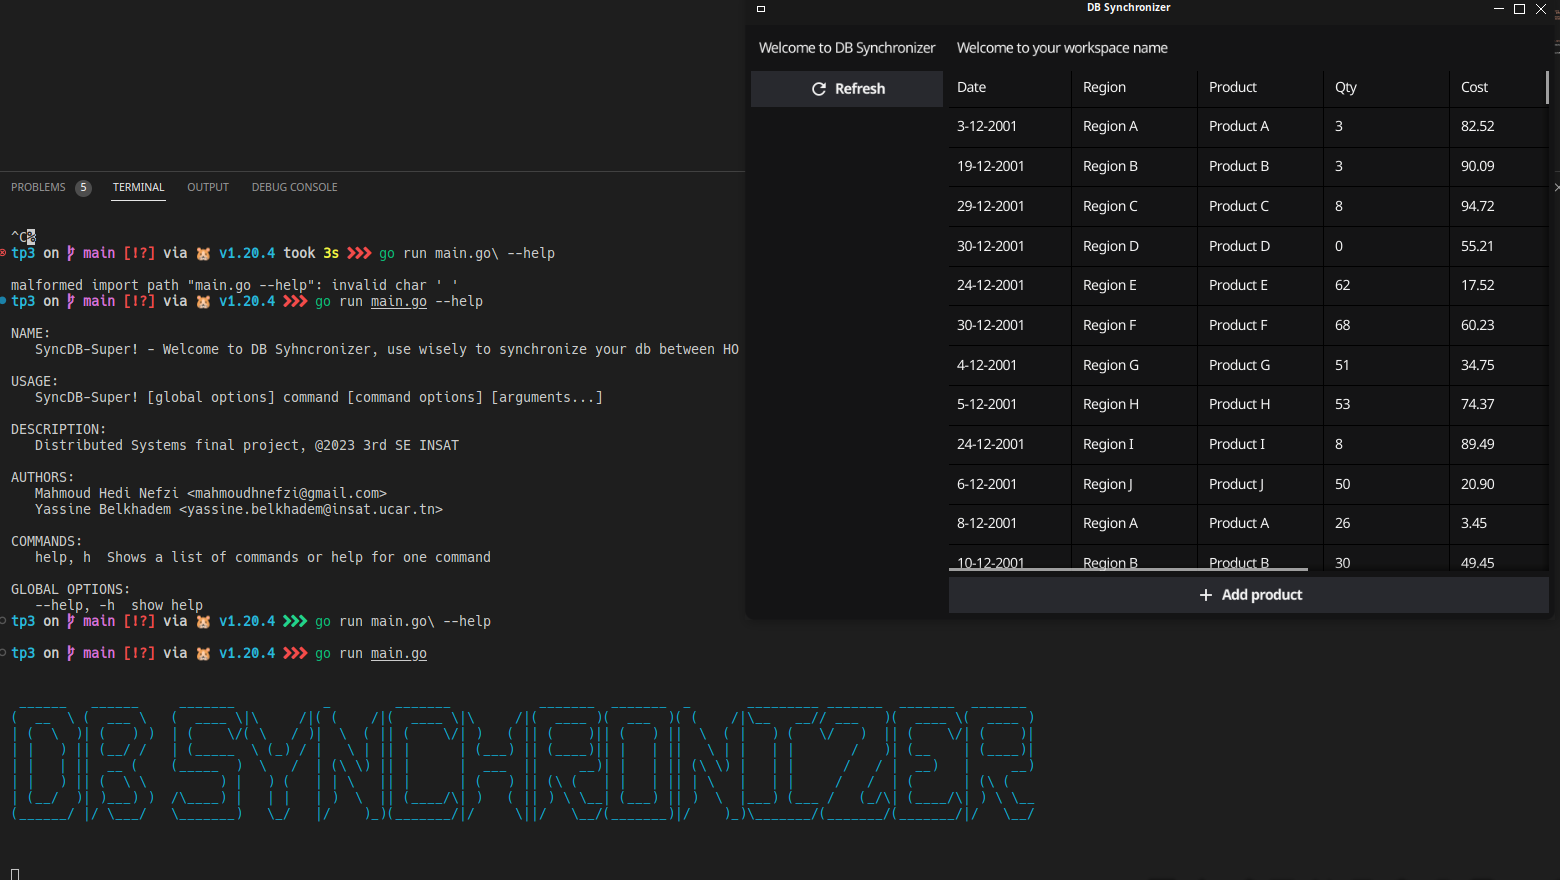The width and height of the screenshot is (1560, 880).
Task: Click the problems count badge 5
Action: [x=83, y=188]
